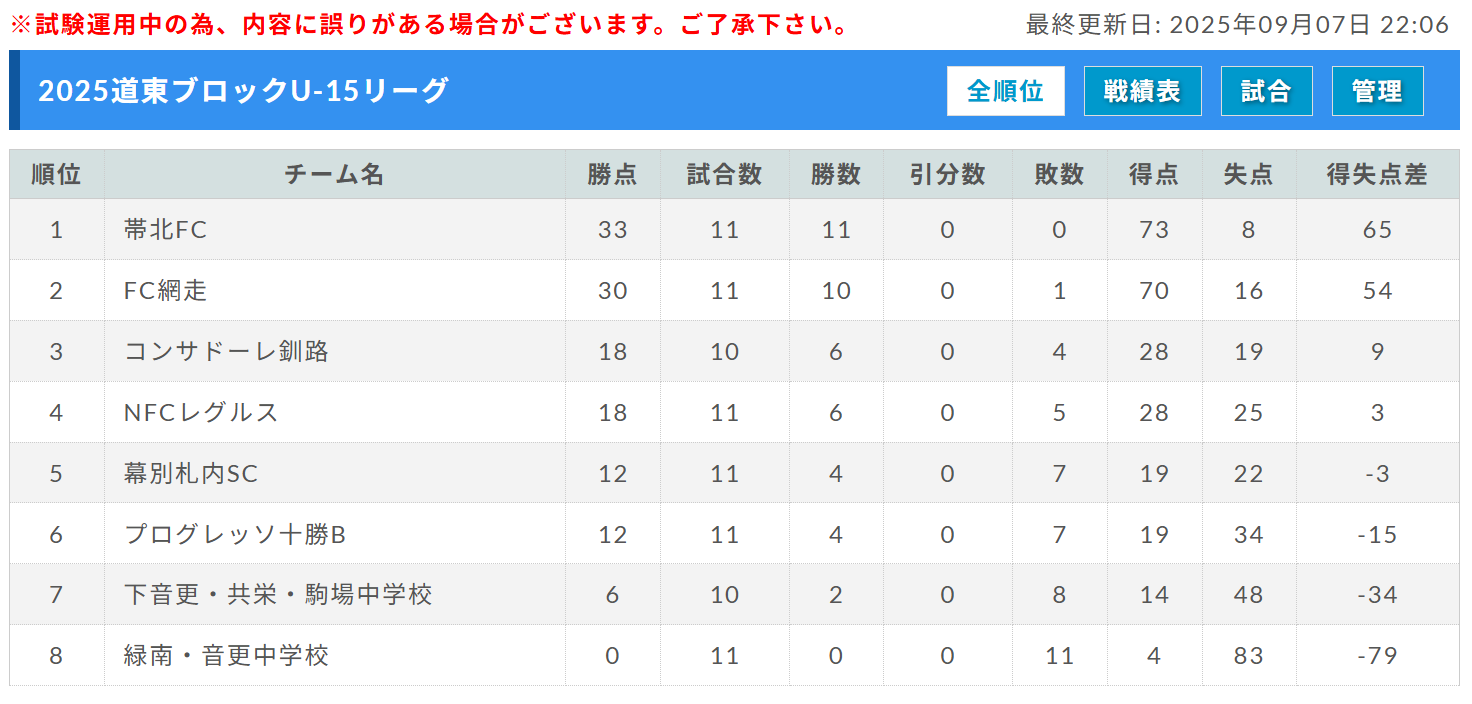This screenshot has width=1472, height=704.
Task: Click team name コンサドーレ釧路
Action: (x=226, y=351)
